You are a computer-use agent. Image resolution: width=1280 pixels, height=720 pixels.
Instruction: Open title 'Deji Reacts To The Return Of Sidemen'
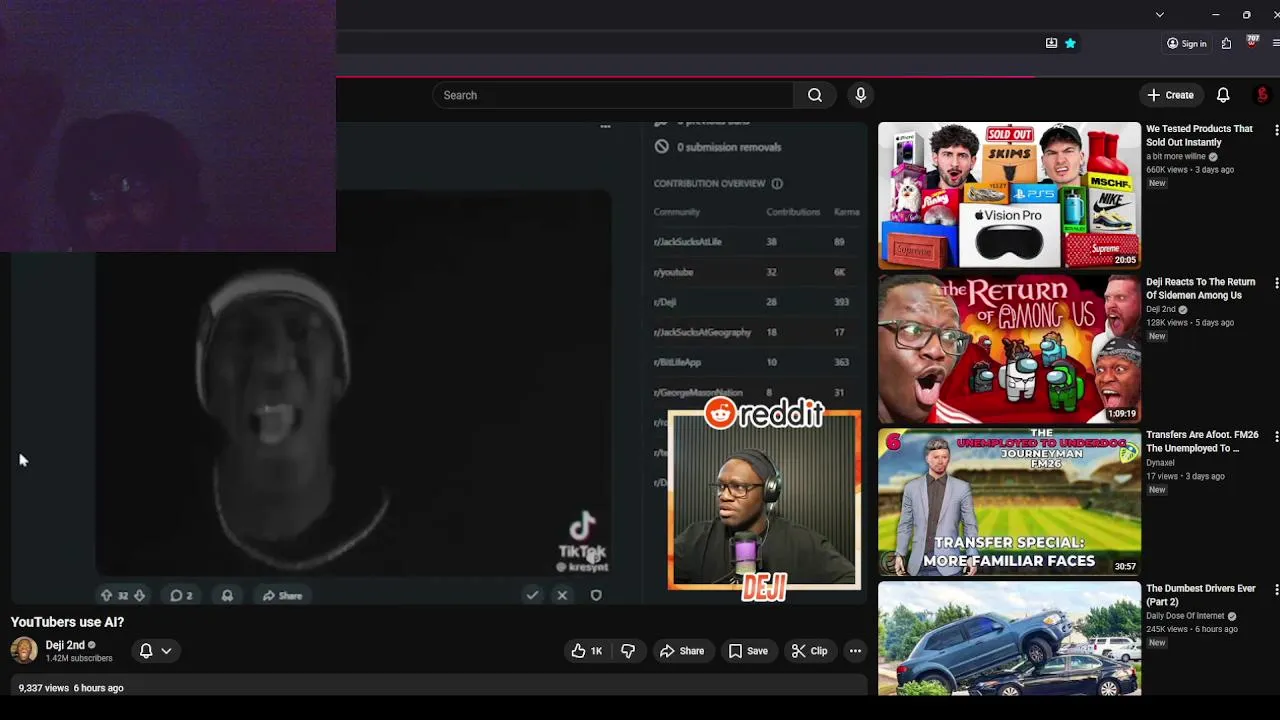[x=1200, y=288]
